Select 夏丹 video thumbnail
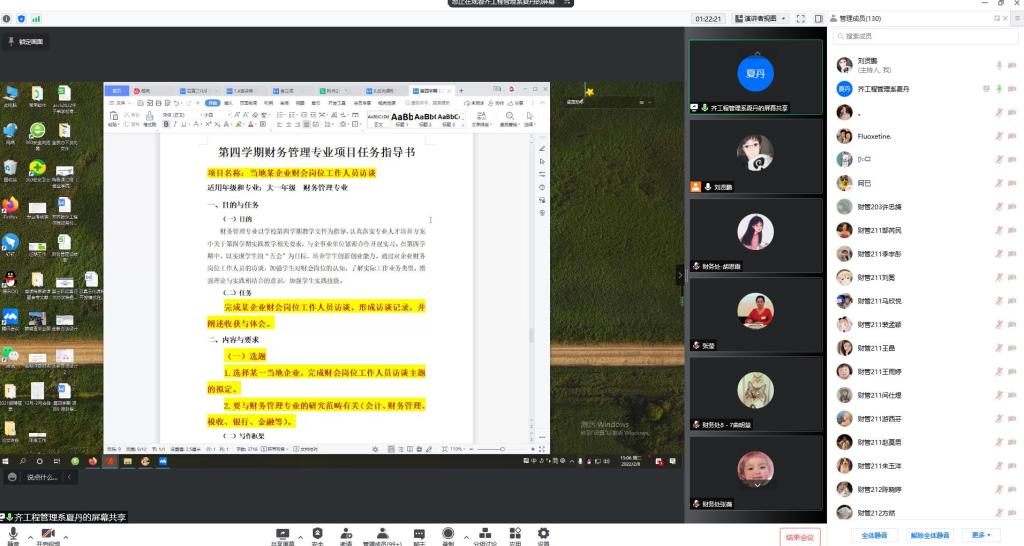The width and height of the screenshot is (1024, 546). tap(756, 77)
